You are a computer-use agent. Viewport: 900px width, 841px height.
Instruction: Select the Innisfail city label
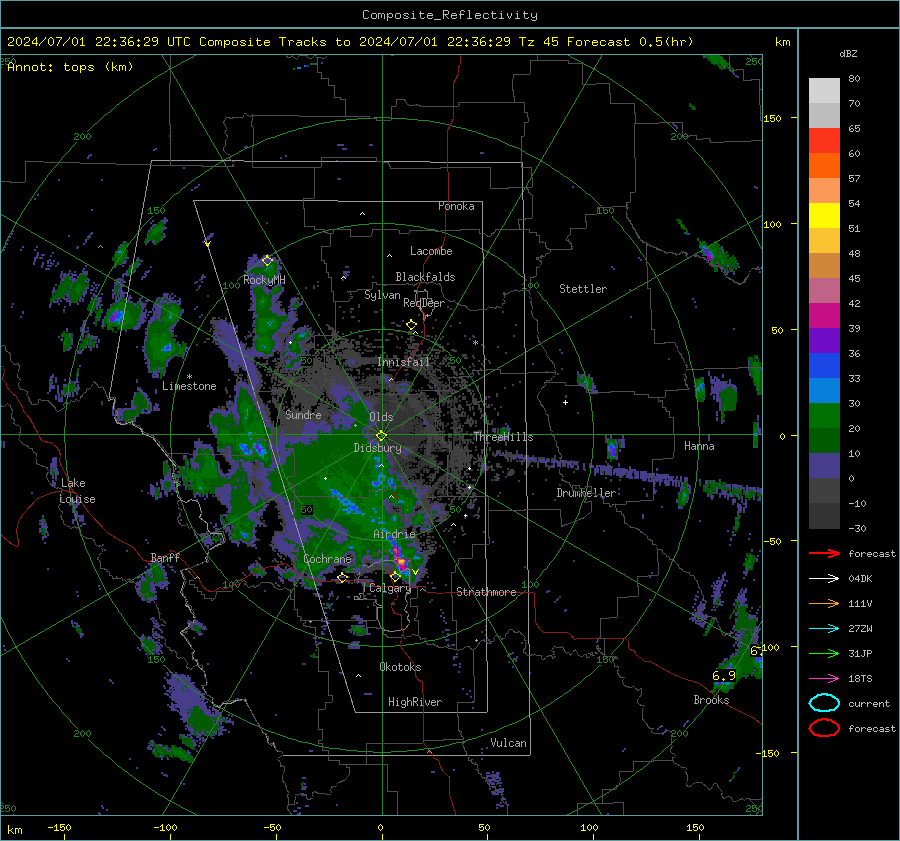click(404, 362)
